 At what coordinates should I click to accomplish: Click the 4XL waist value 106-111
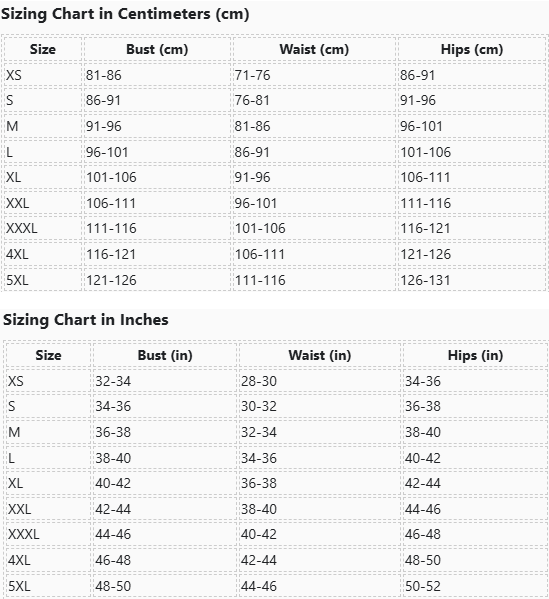260,254
